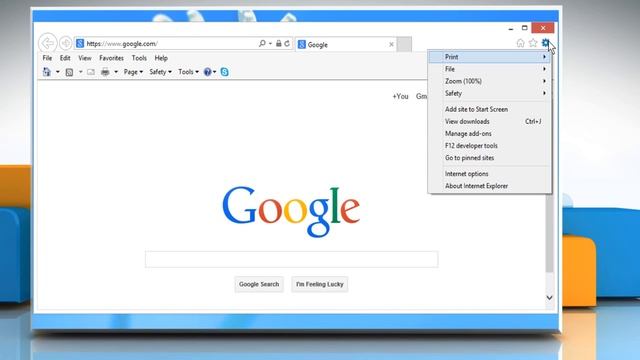Click the security lock icon in address bar
Viewport: 640px width, 360px height.
(278, 43)
